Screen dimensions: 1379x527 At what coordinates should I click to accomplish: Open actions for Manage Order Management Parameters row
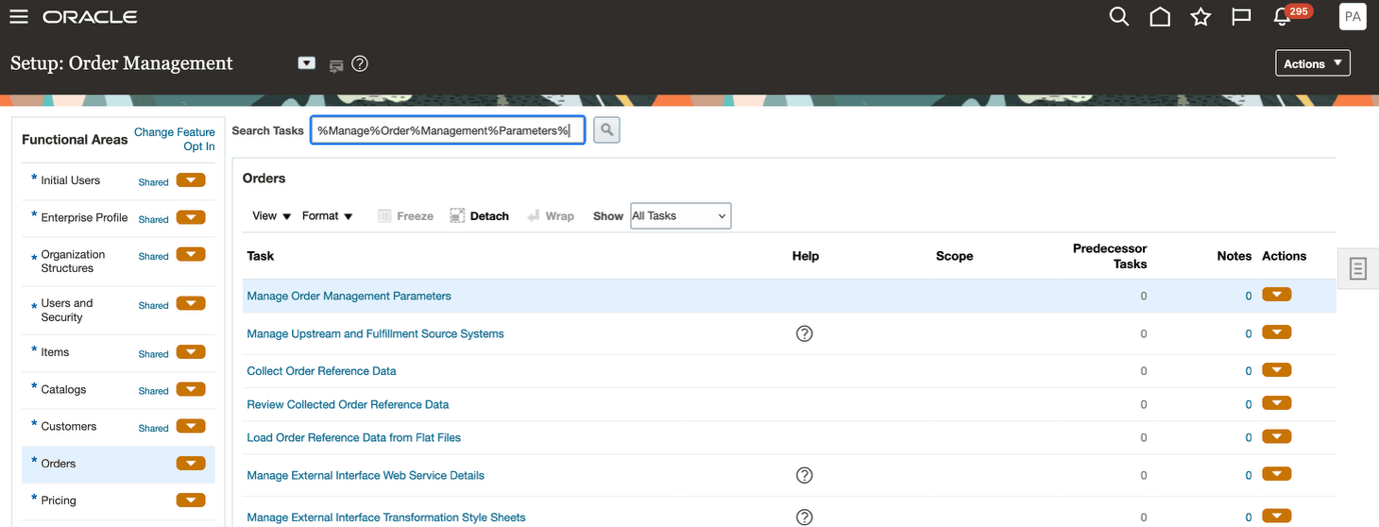point(1277,295)
